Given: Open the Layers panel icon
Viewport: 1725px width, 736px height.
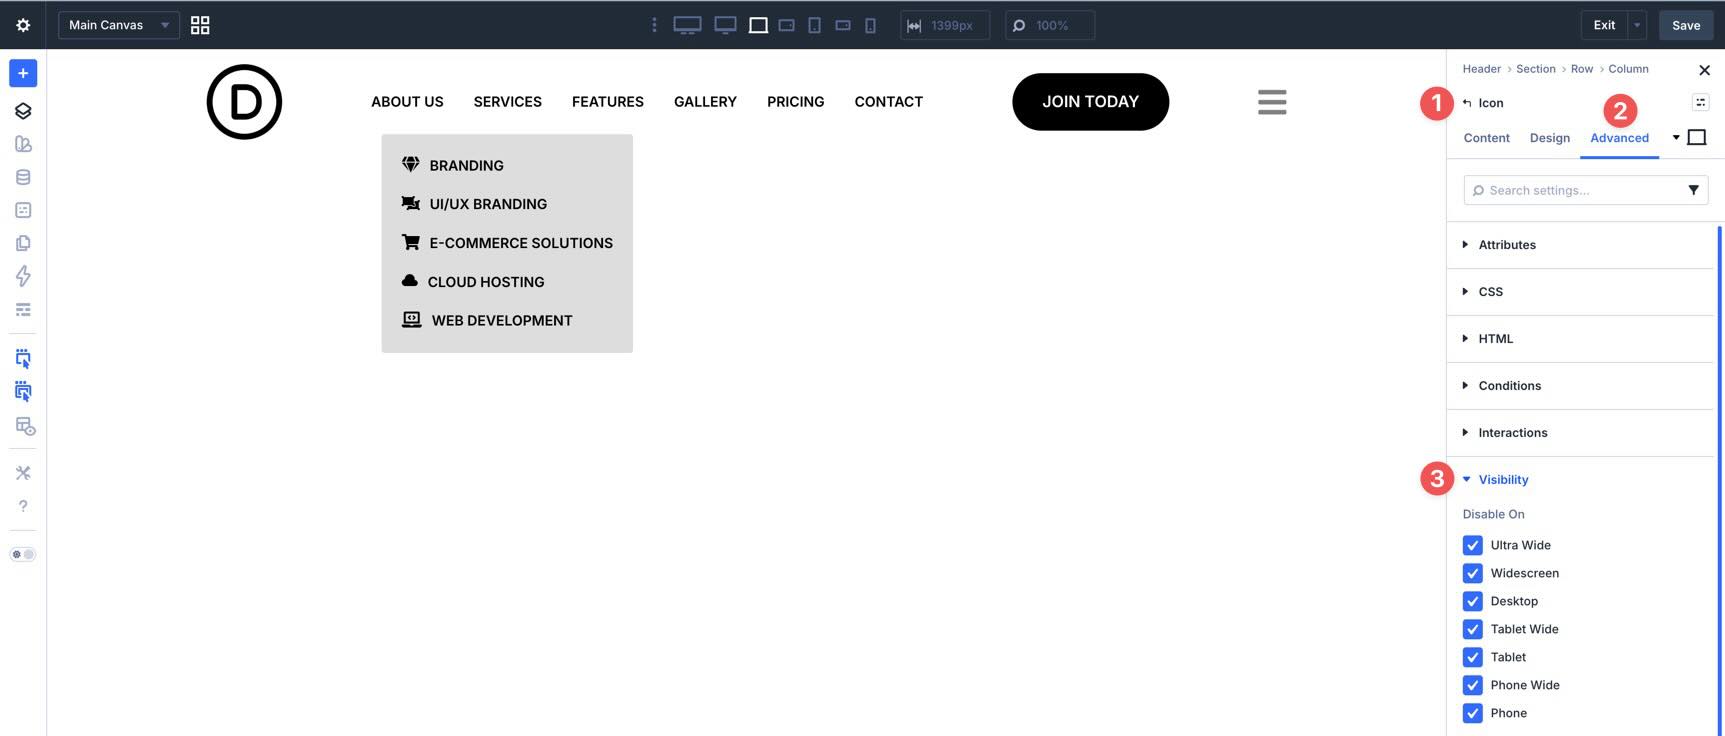Looking at the screenshot, I should [x=23, y=111].
